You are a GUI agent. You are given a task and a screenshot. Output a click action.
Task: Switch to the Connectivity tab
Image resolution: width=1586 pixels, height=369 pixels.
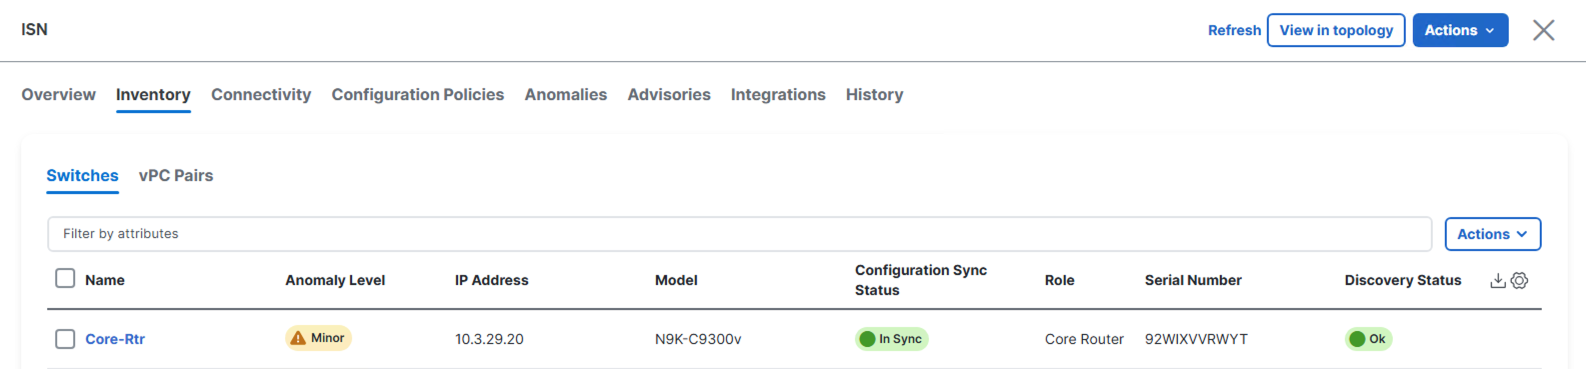click(x=261, y=95)
